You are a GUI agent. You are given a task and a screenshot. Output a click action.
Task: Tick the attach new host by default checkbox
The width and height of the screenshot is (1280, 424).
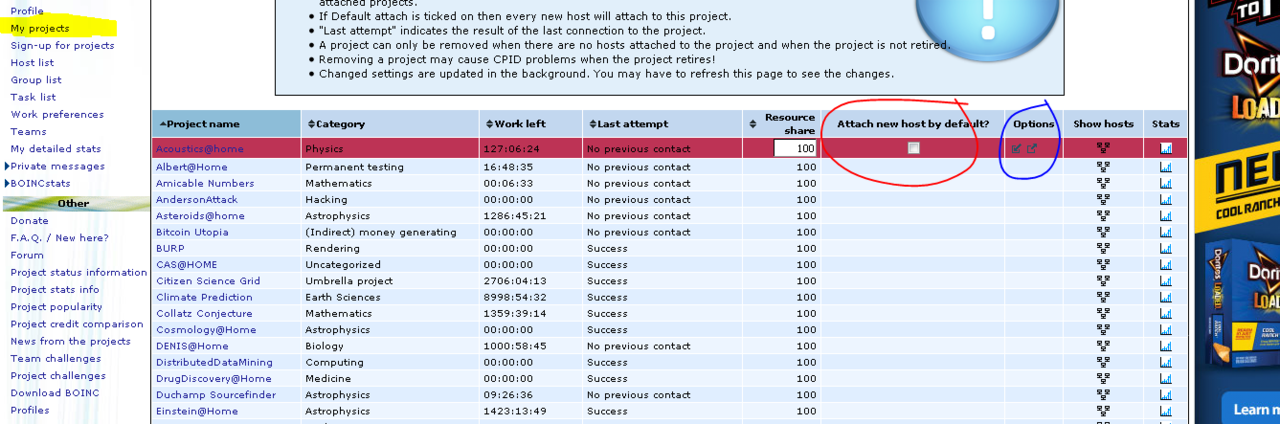[x=913, y=148]
